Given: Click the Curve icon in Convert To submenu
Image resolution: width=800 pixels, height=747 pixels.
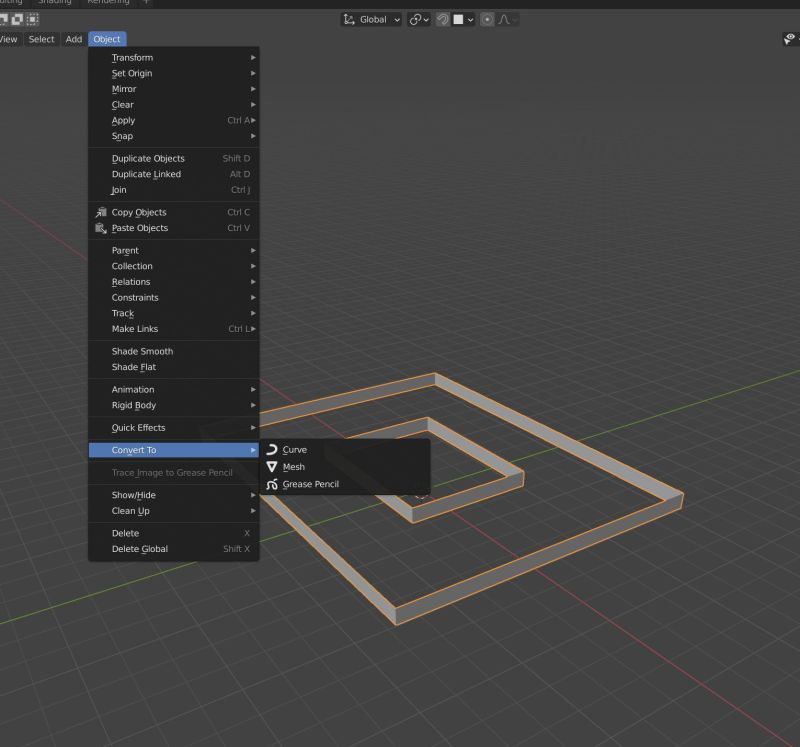Looking at the screenshot, I should (x=272, y=450).
